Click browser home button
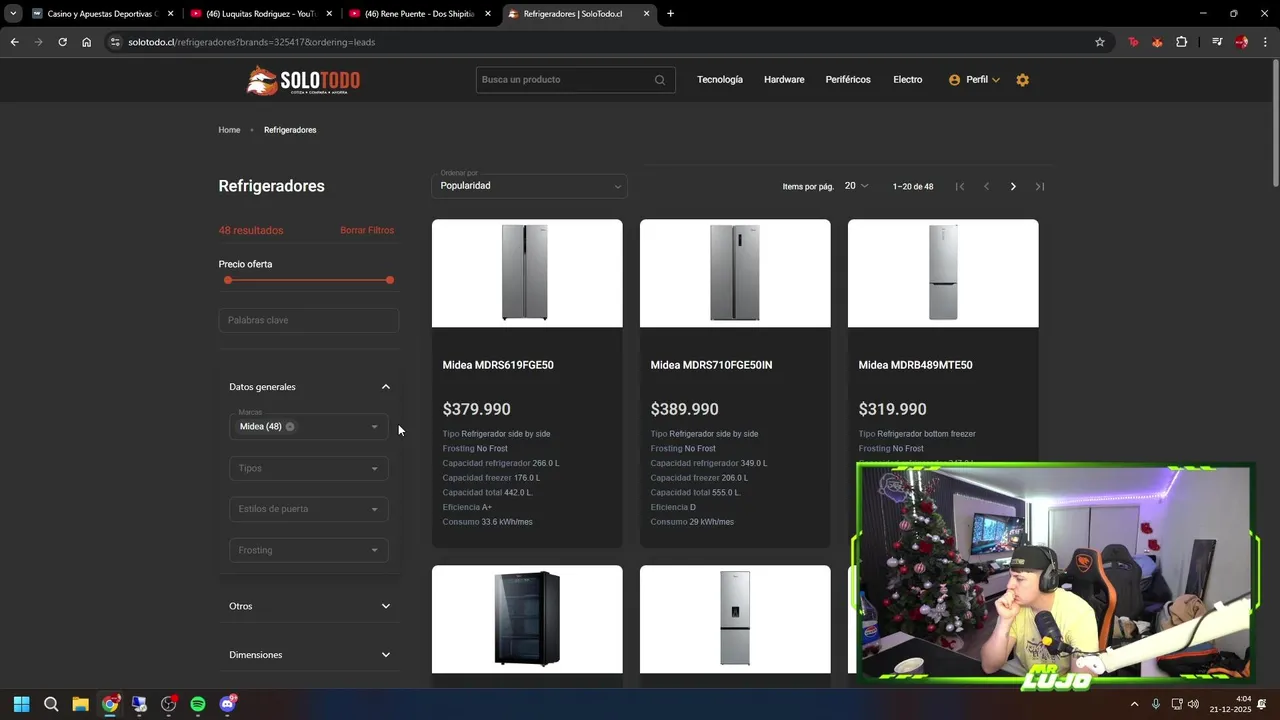The height and width of the screenshot is (720, 1280). pos(86,42)
